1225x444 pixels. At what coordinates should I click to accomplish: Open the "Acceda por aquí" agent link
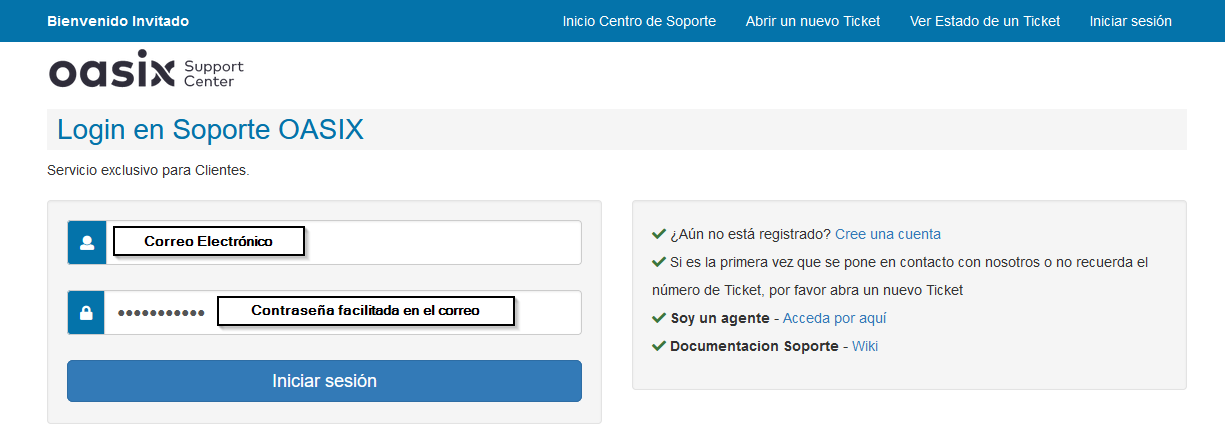834,318
